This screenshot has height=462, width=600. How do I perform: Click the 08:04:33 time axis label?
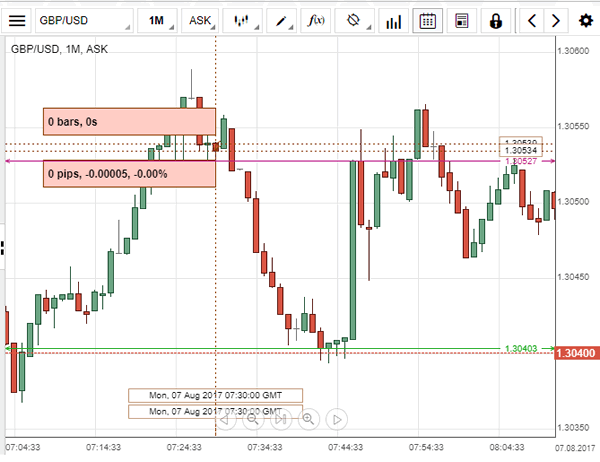(x=507, y=447)
